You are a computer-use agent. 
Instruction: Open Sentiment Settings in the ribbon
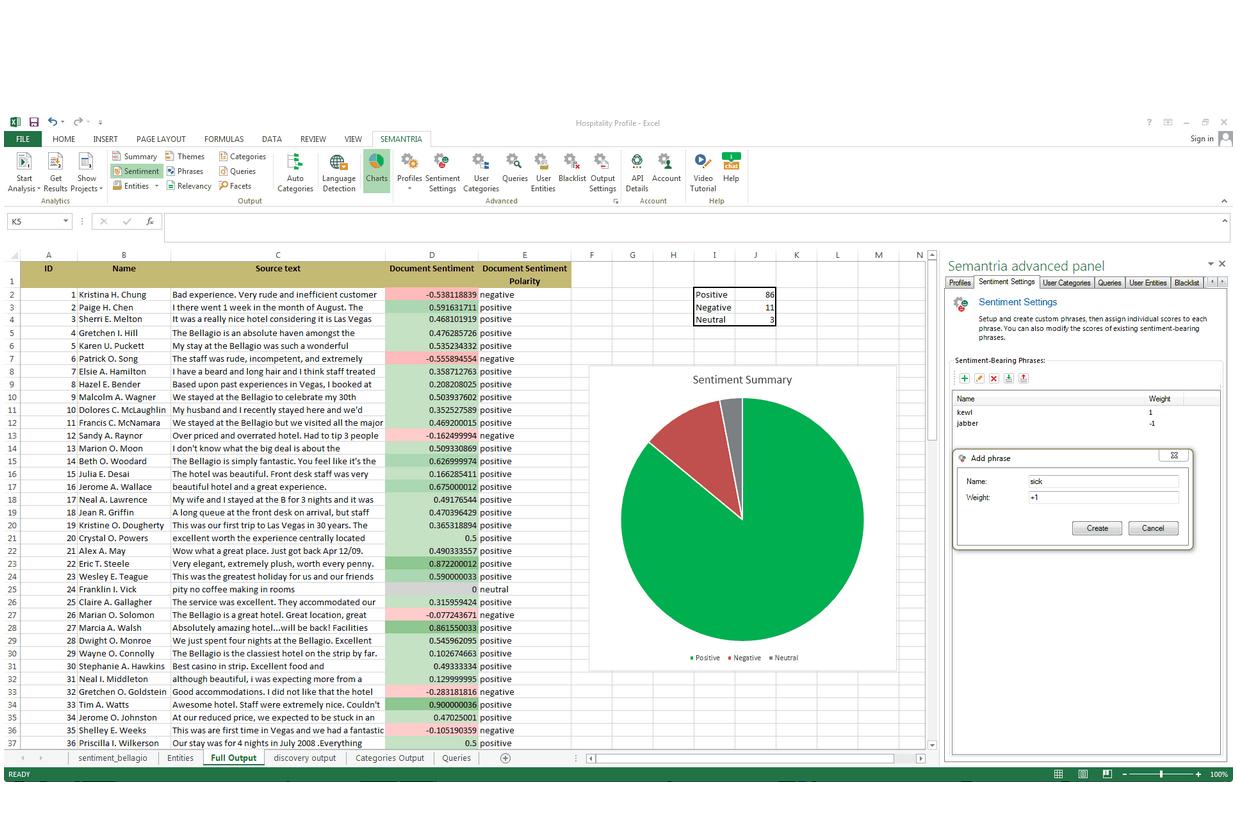[x=442, y=172]
